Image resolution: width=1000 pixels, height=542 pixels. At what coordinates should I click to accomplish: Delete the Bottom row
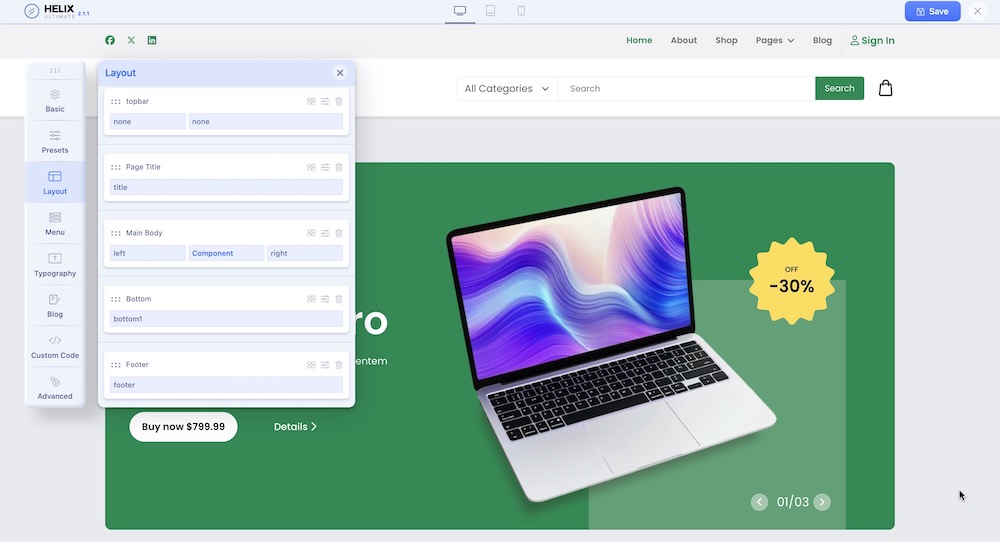coord(339,299)
